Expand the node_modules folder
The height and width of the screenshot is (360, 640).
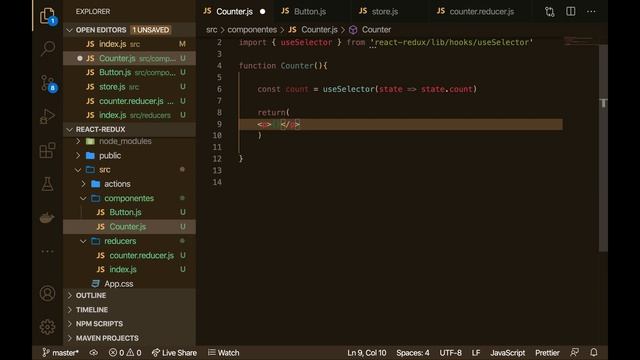(78, 141)
